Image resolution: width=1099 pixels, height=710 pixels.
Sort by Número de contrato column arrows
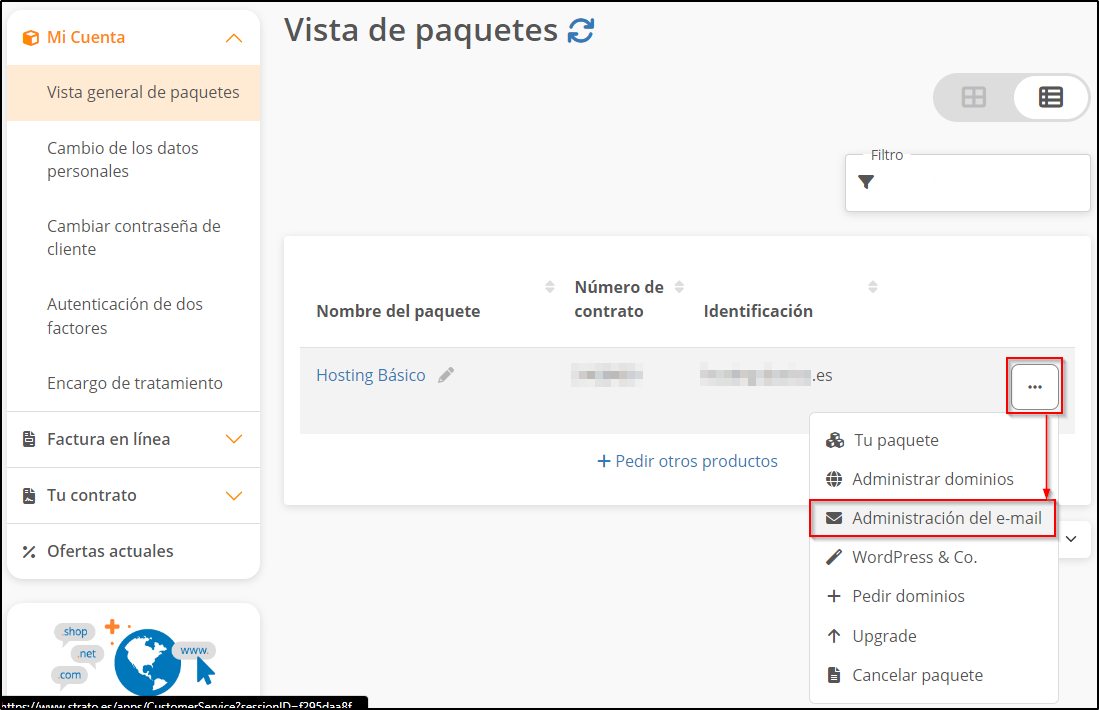[x=679, y=288]
